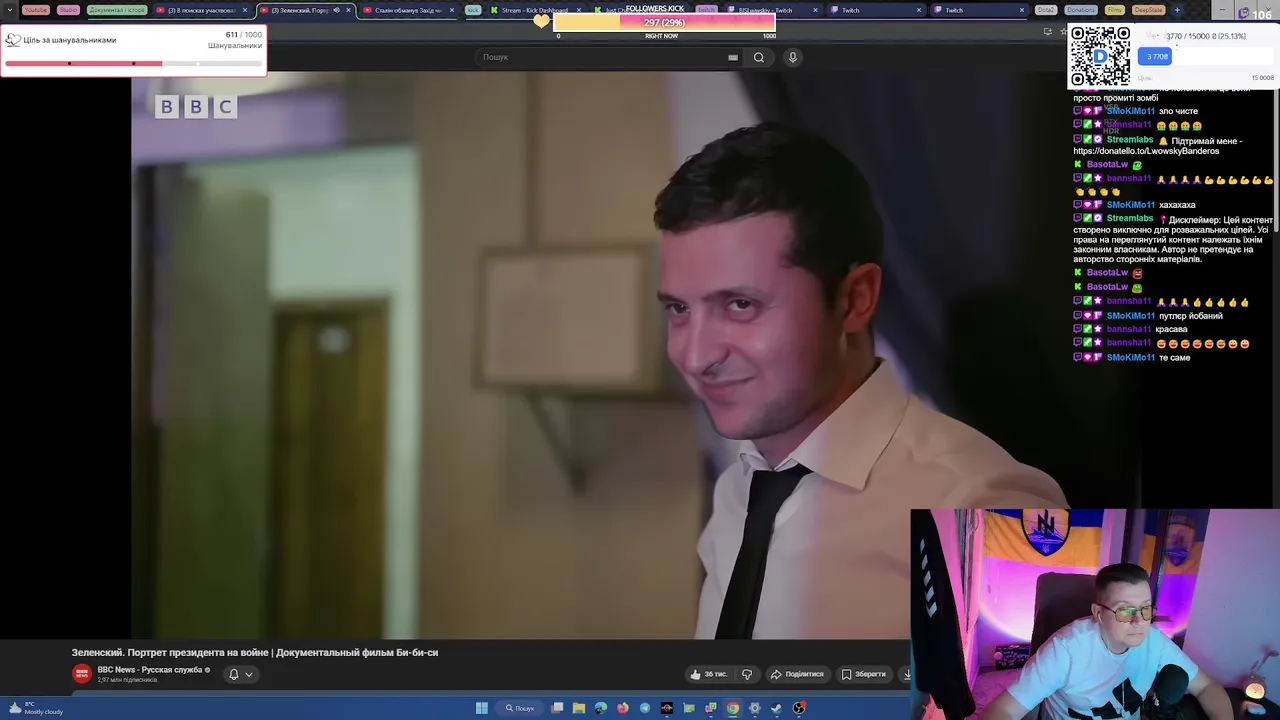The width and height of the screenshot is (1280, 720).
Task: Open the DeepState tab group label
Action: click(1148, 10)
